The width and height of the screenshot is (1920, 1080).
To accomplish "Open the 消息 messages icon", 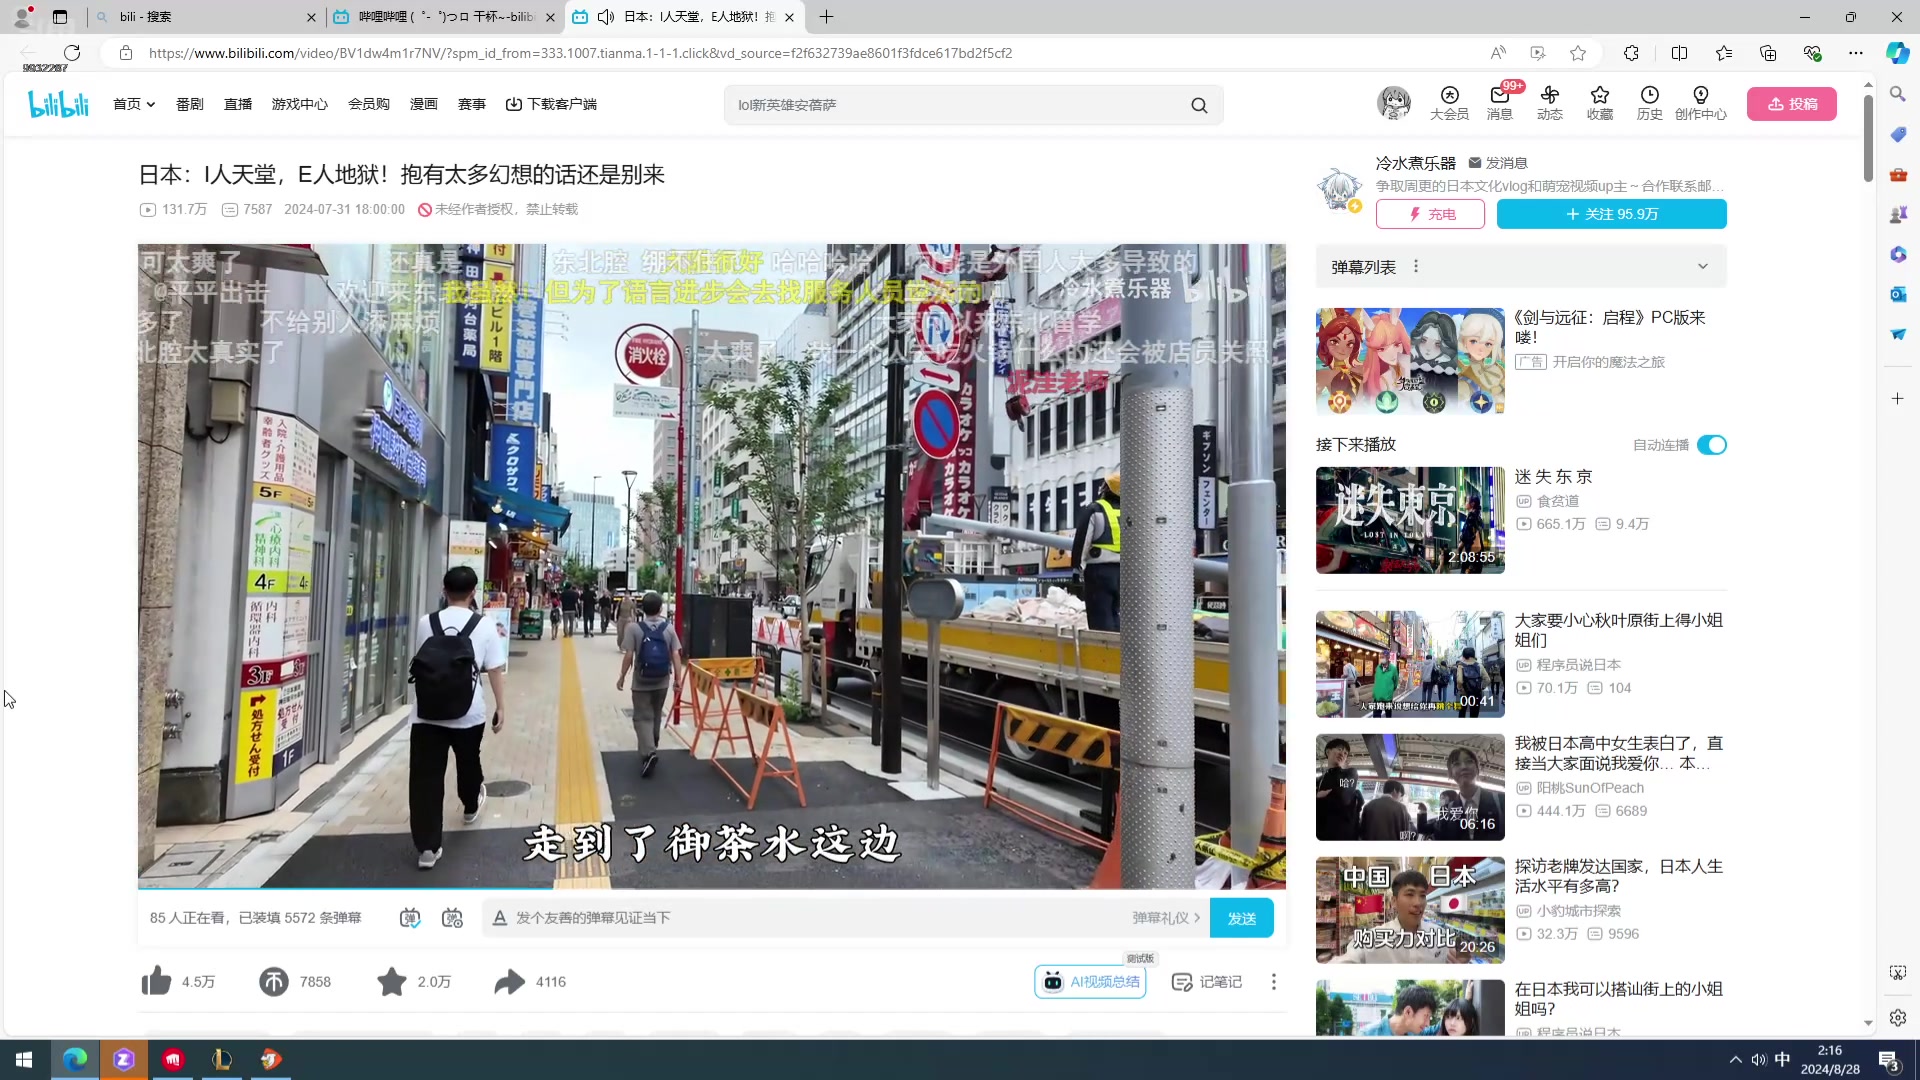I will tap(1499, 103).
